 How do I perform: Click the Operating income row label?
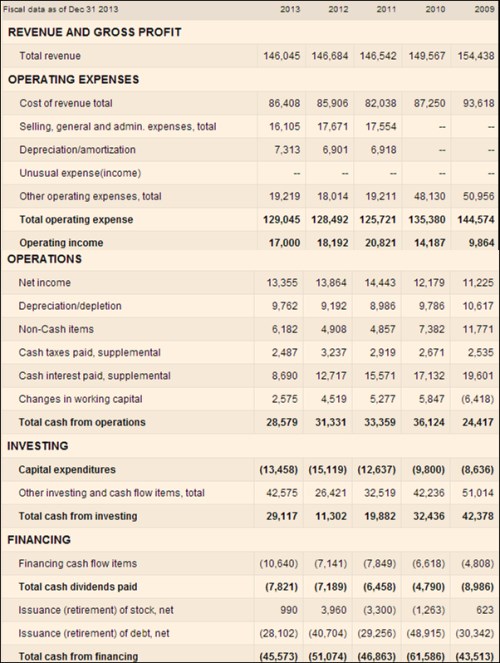pyautogui.click(x=61, y=243)
